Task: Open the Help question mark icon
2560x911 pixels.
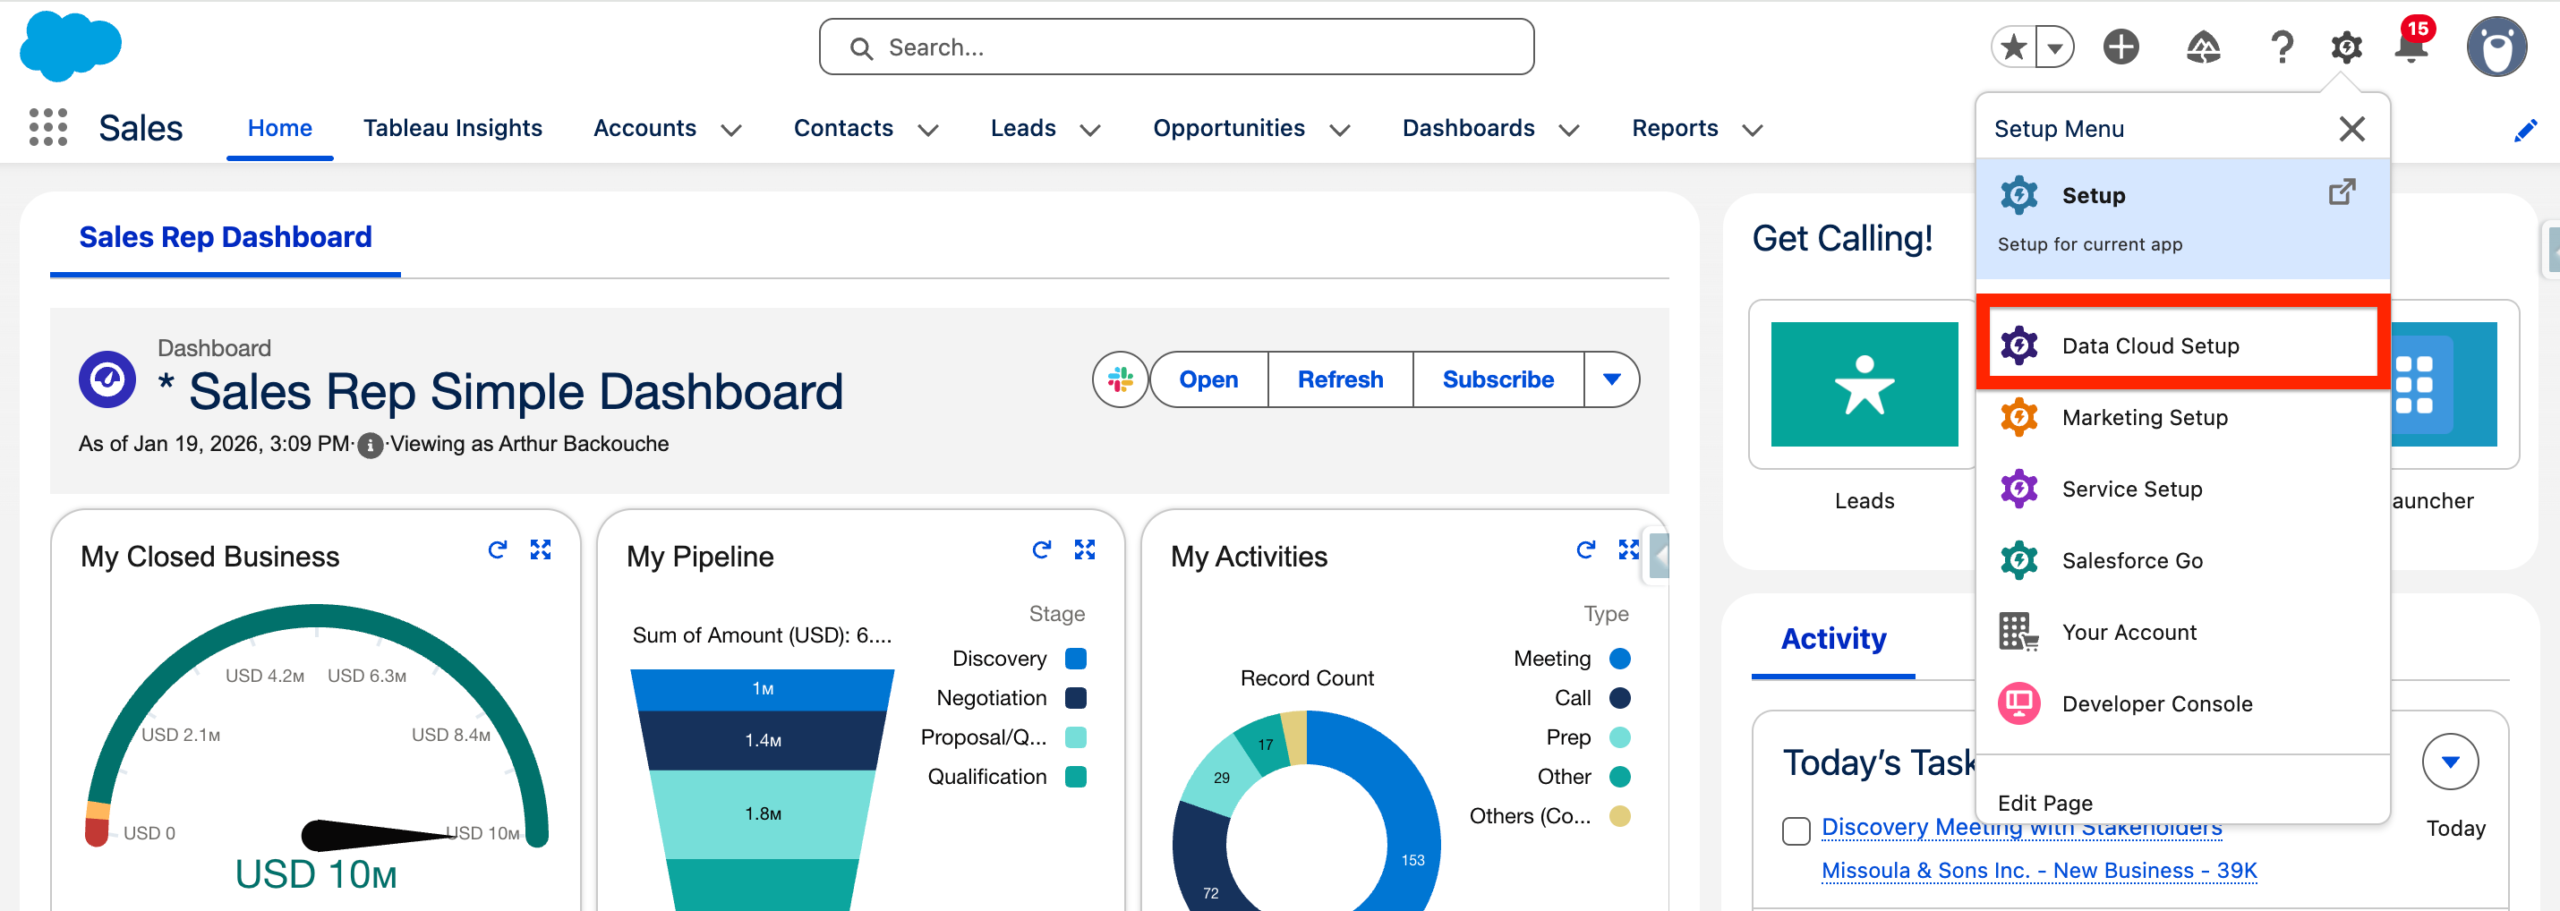Action: (2281, 46)
